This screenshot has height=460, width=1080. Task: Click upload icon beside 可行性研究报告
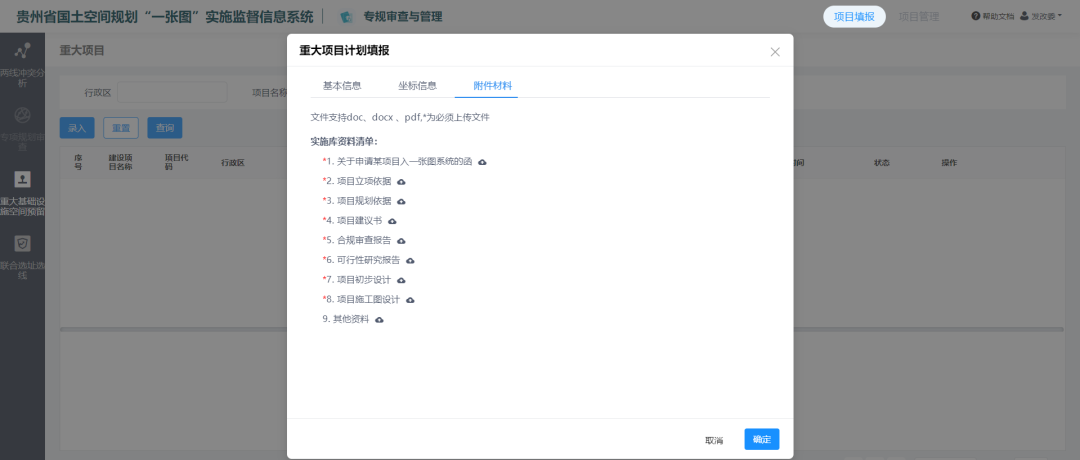pos(410,260)
